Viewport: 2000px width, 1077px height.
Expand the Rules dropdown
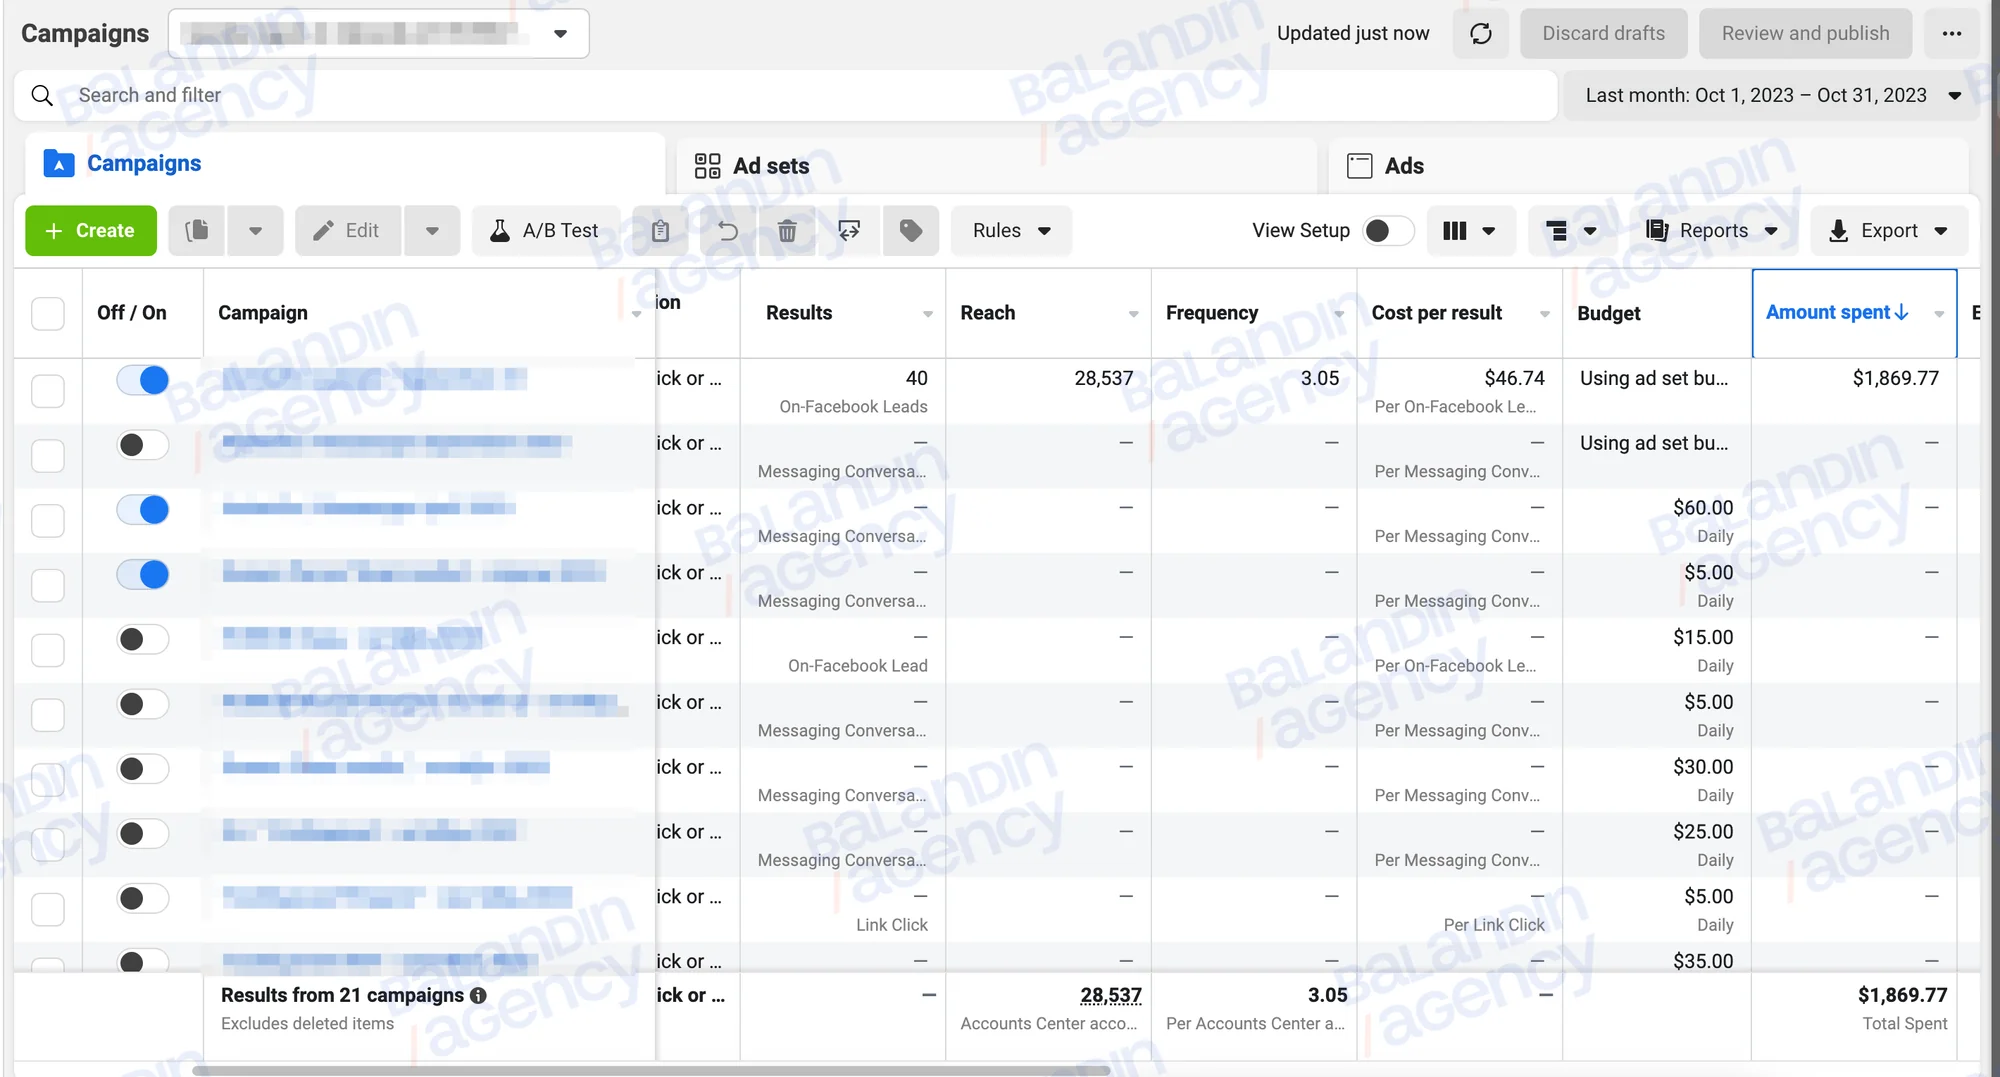1011,231
